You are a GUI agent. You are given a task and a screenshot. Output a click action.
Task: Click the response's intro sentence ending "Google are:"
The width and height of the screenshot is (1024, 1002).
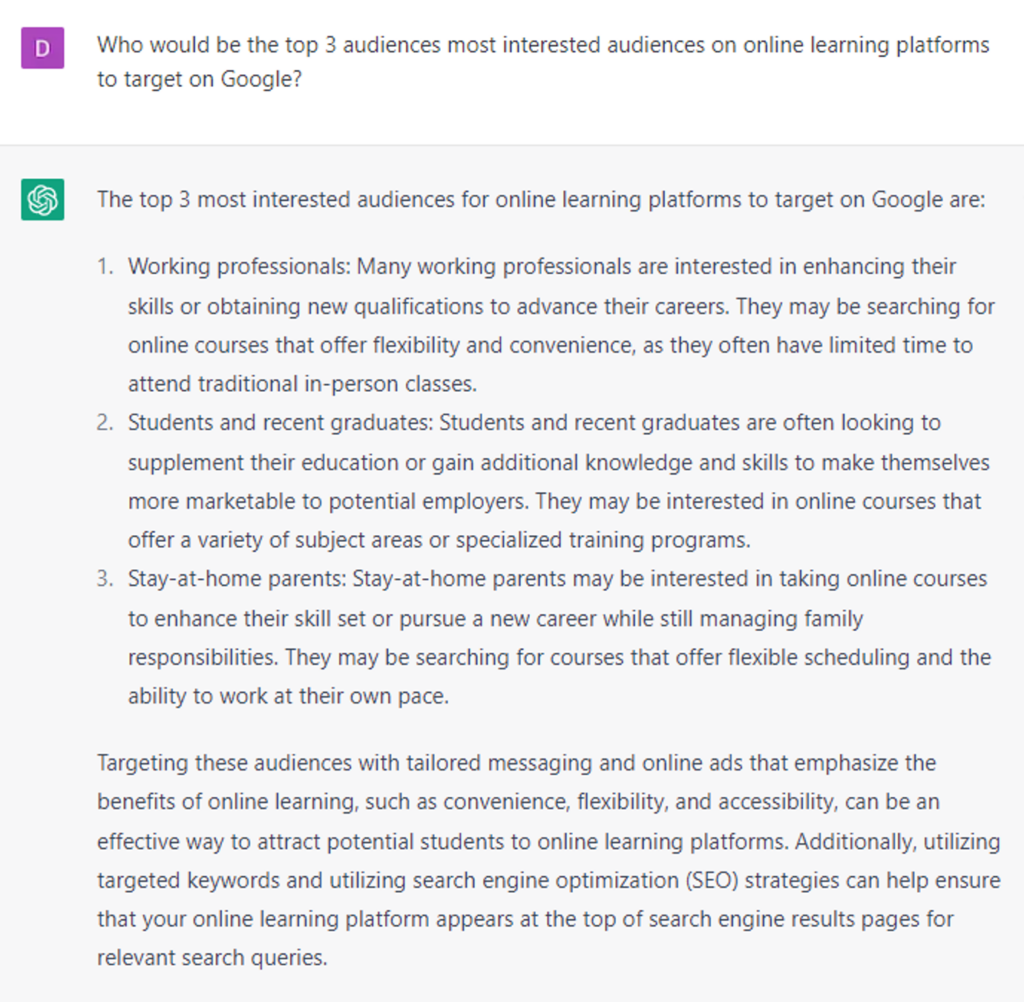(541, 199)
